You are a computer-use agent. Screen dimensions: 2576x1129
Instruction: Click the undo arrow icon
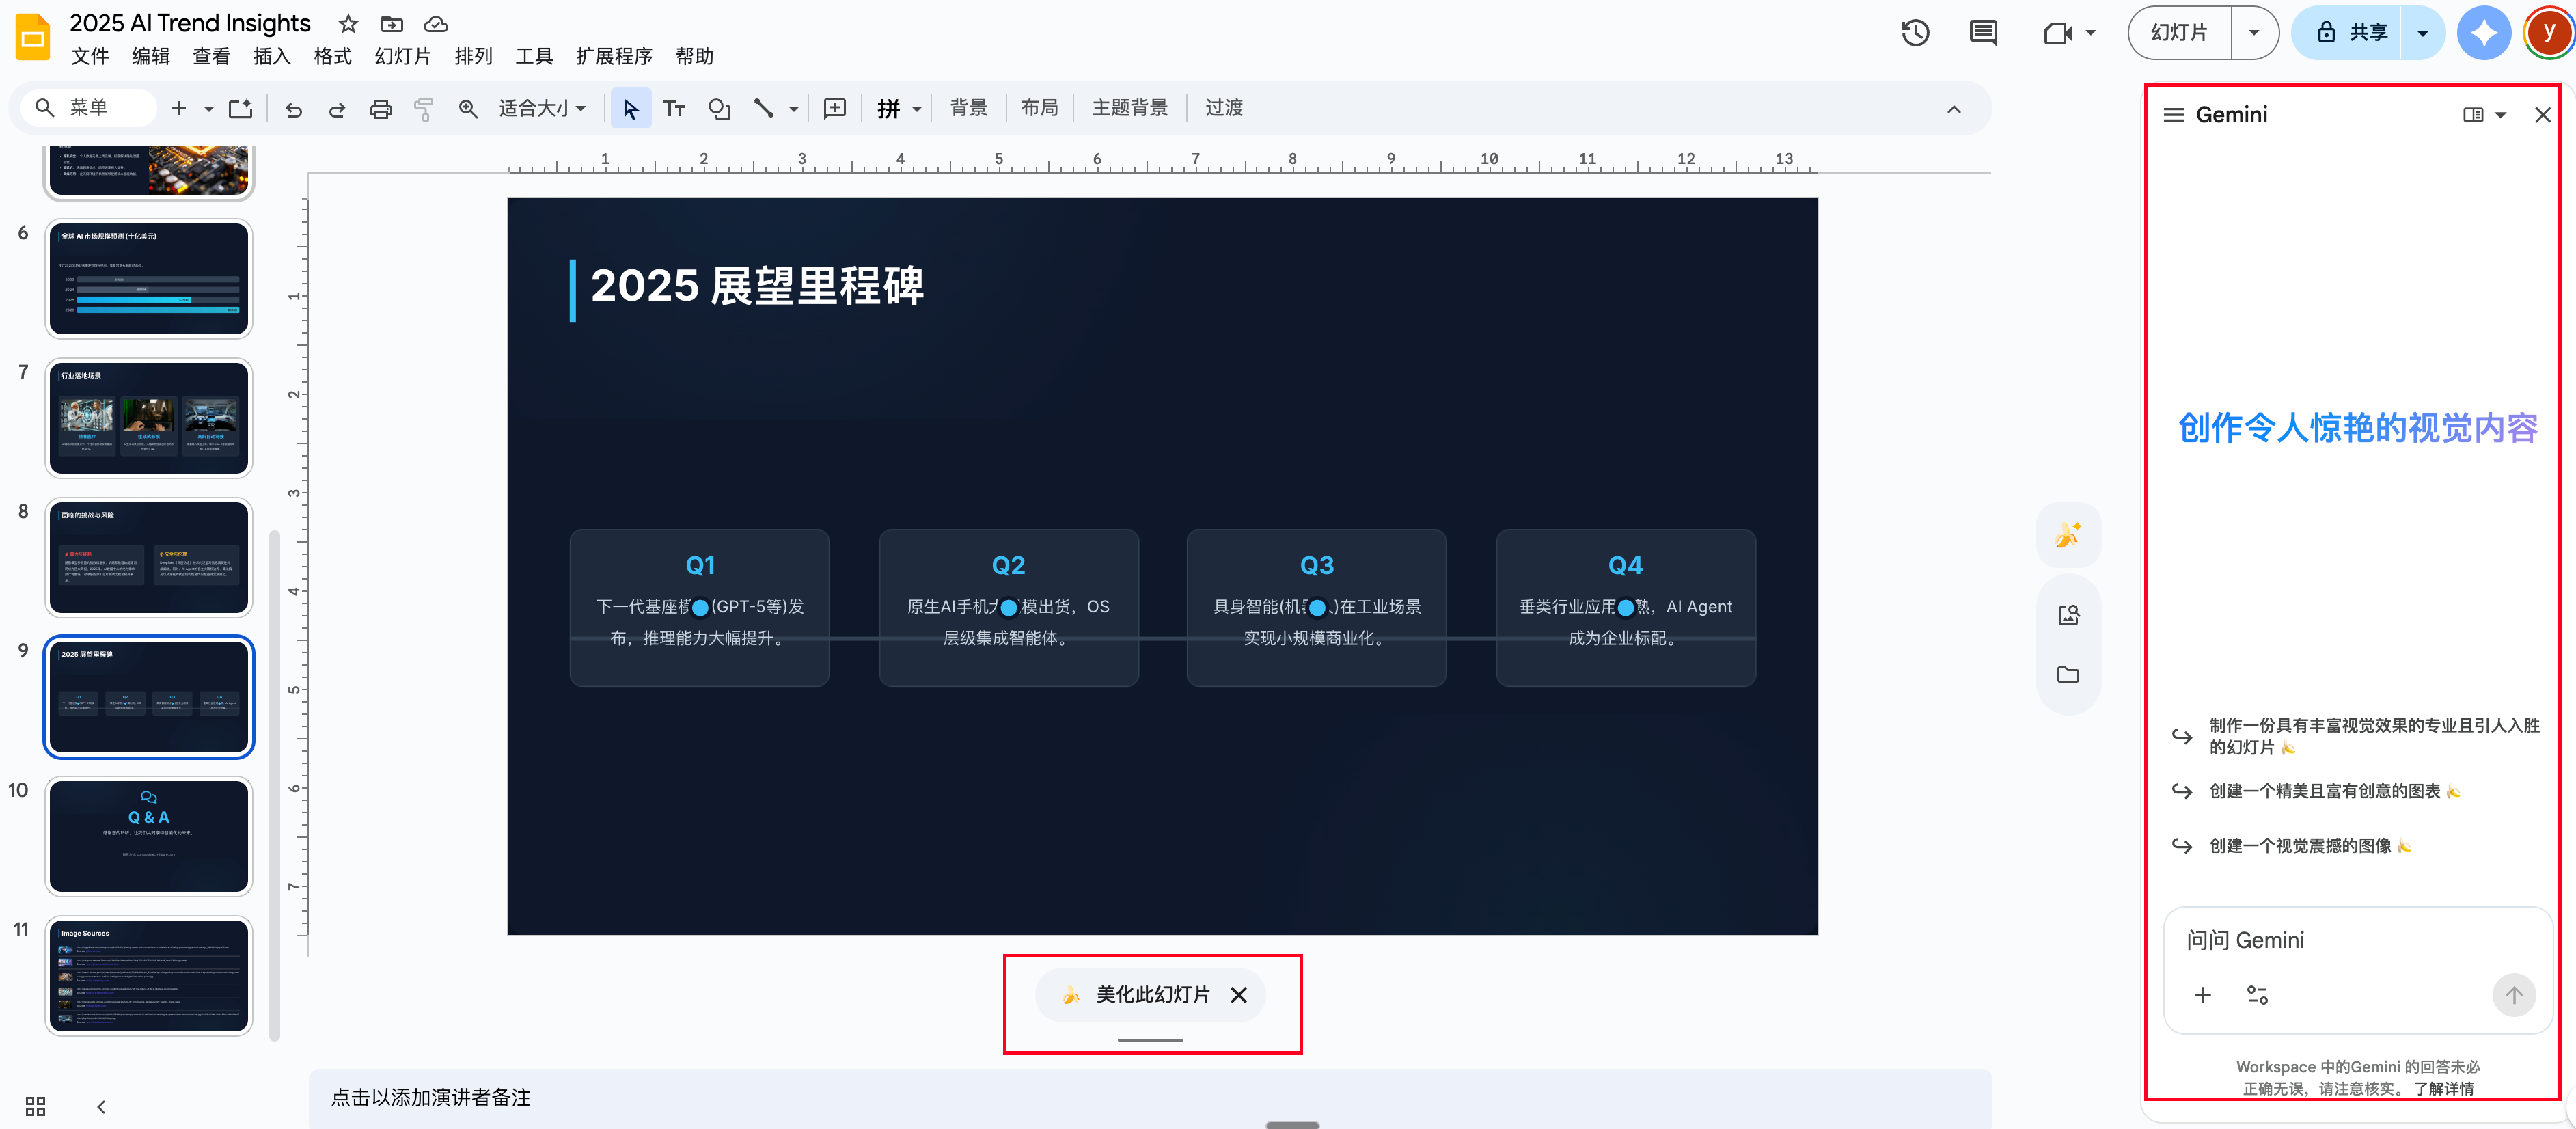(293, 109)
